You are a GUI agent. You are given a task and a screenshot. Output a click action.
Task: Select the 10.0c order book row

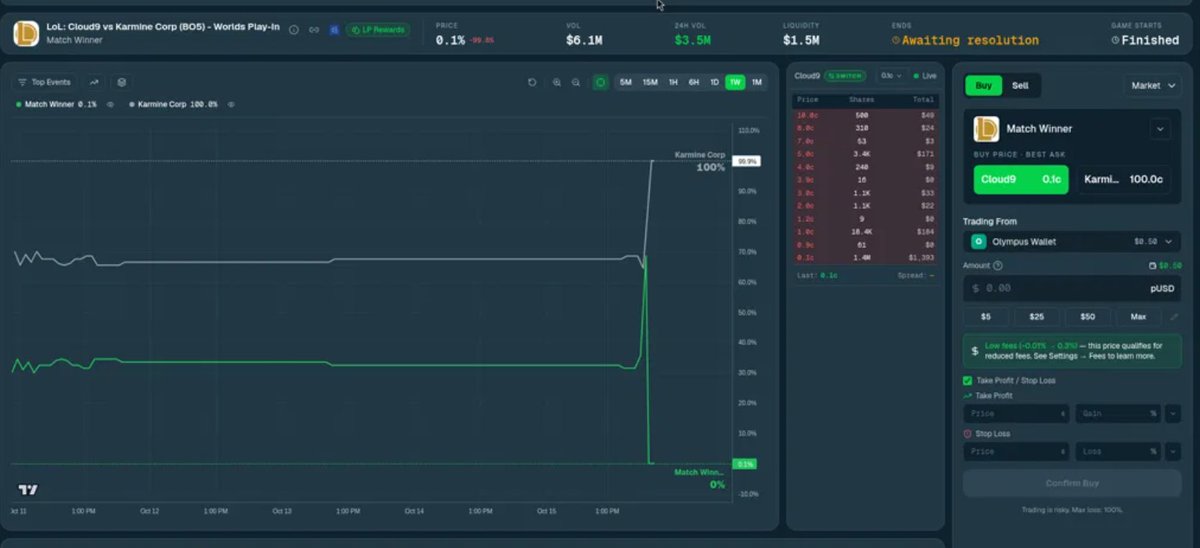click(866, 115)
